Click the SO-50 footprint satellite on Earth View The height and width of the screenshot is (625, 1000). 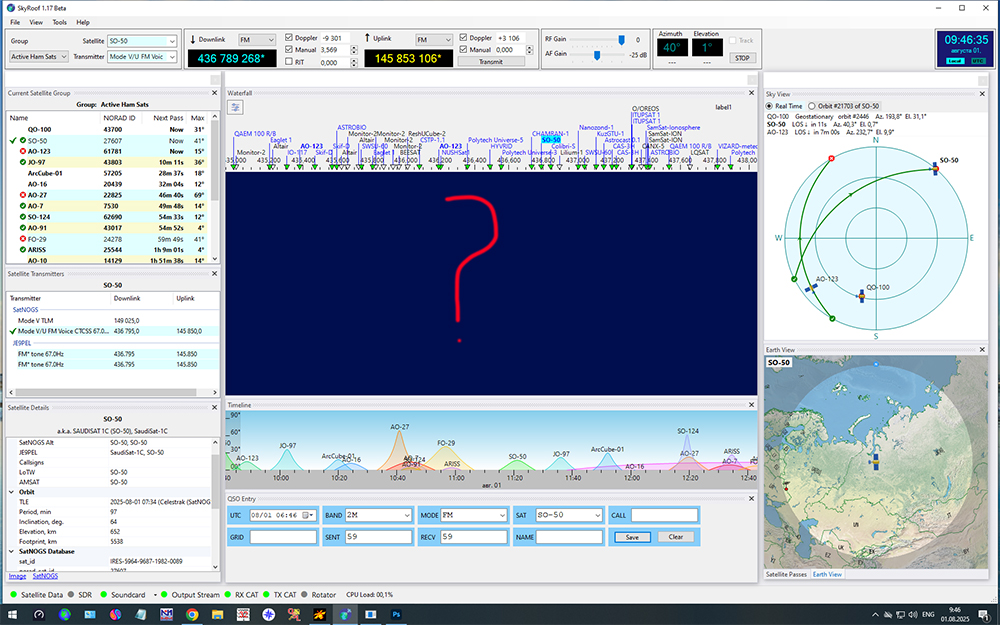[876, 461]
